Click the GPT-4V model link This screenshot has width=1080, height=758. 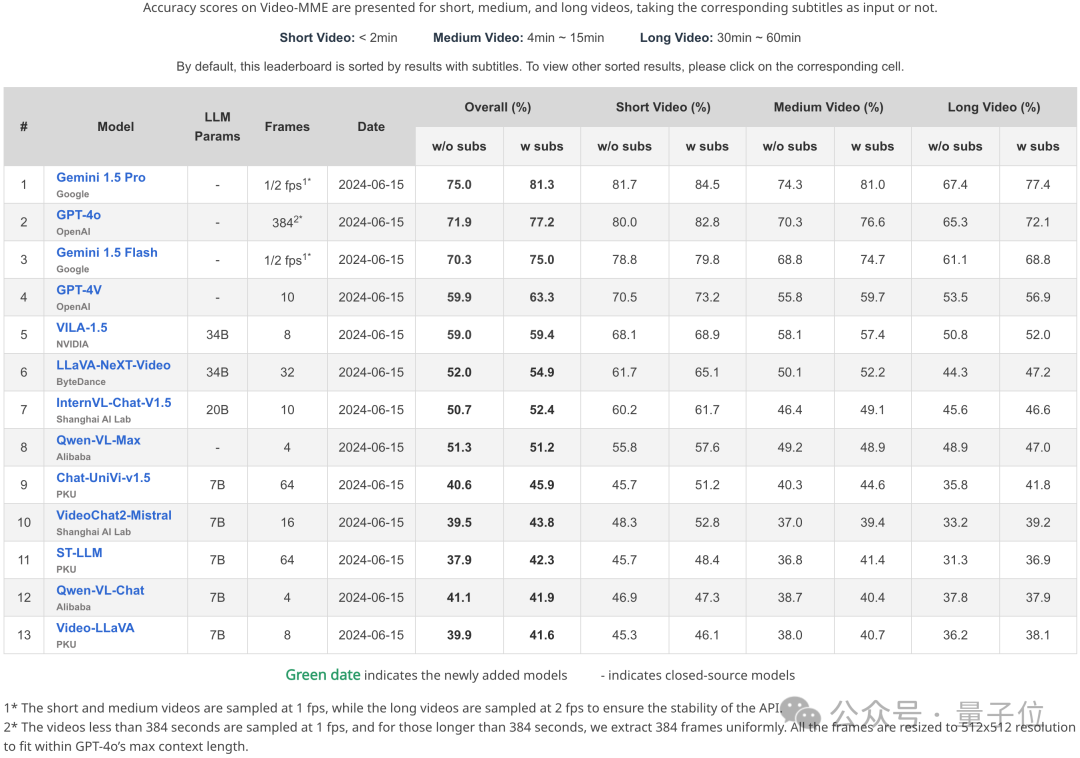79,290
